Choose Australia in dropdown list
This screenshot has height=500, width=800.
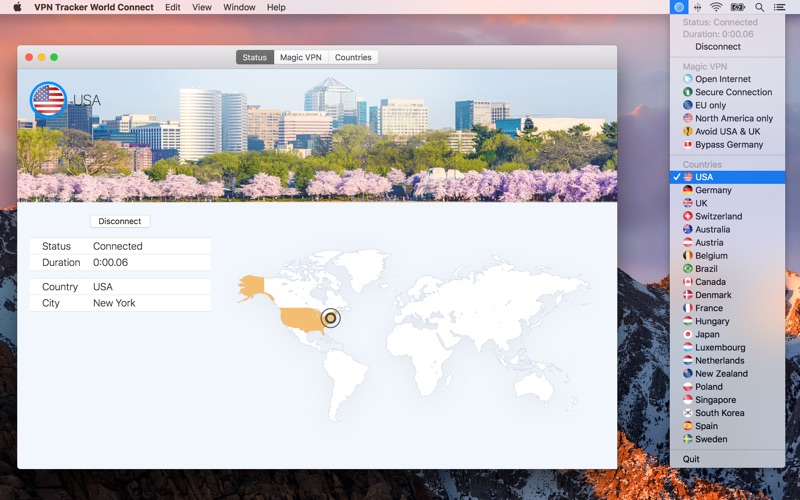(728, 230)
